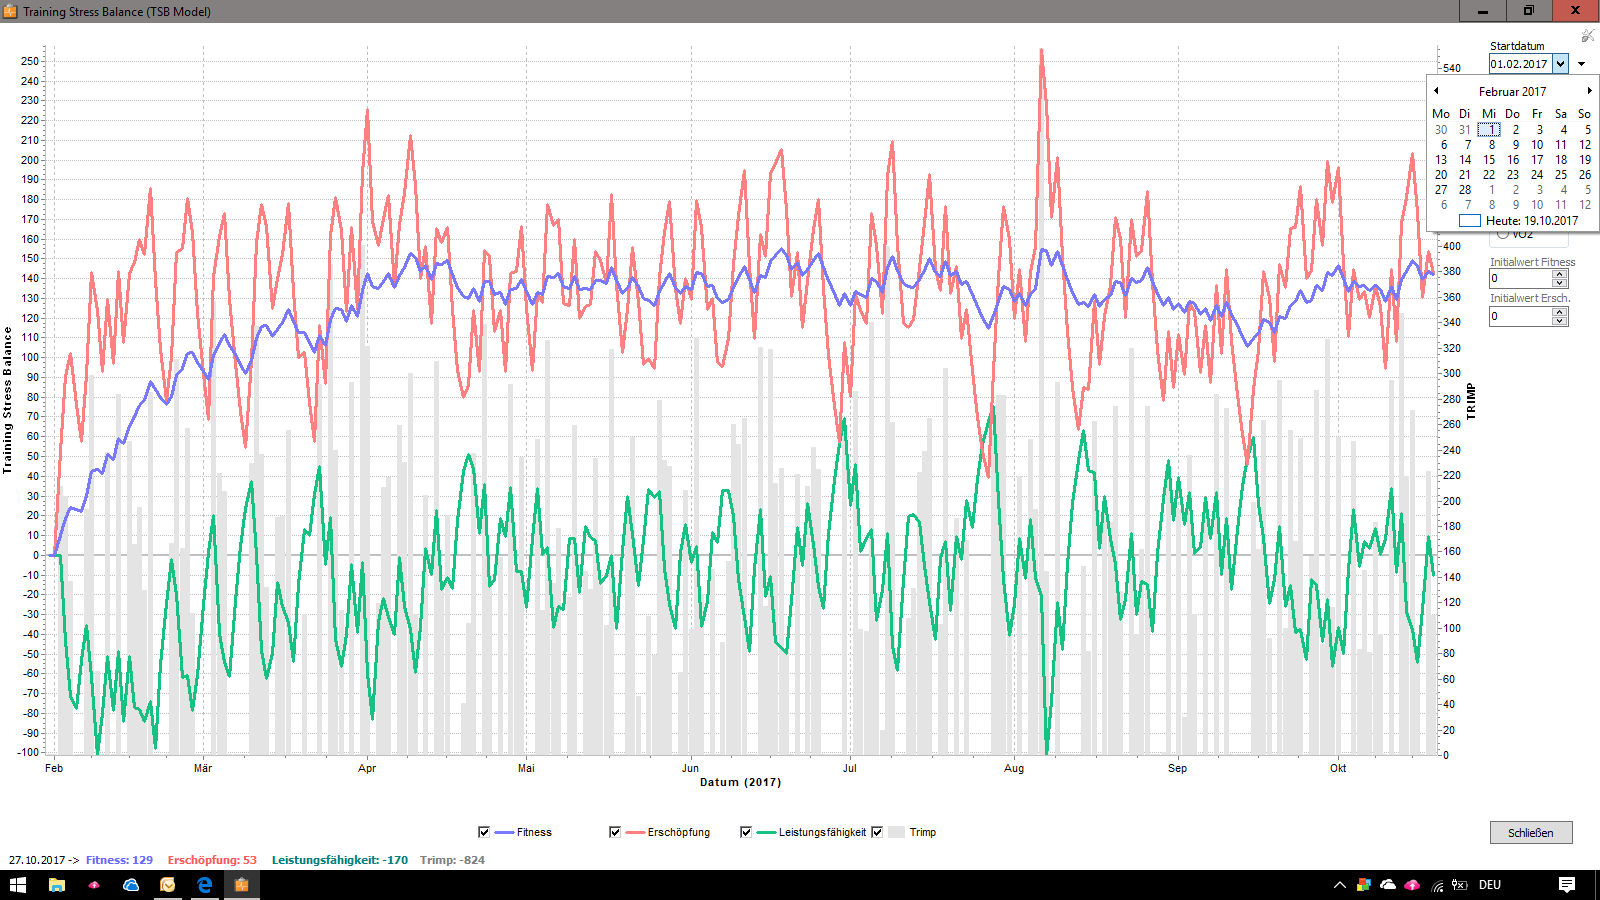Open File Explorer from the taskbar
Image resolution: width=1600 pixels, height=900 pixels.
(57, 885)
